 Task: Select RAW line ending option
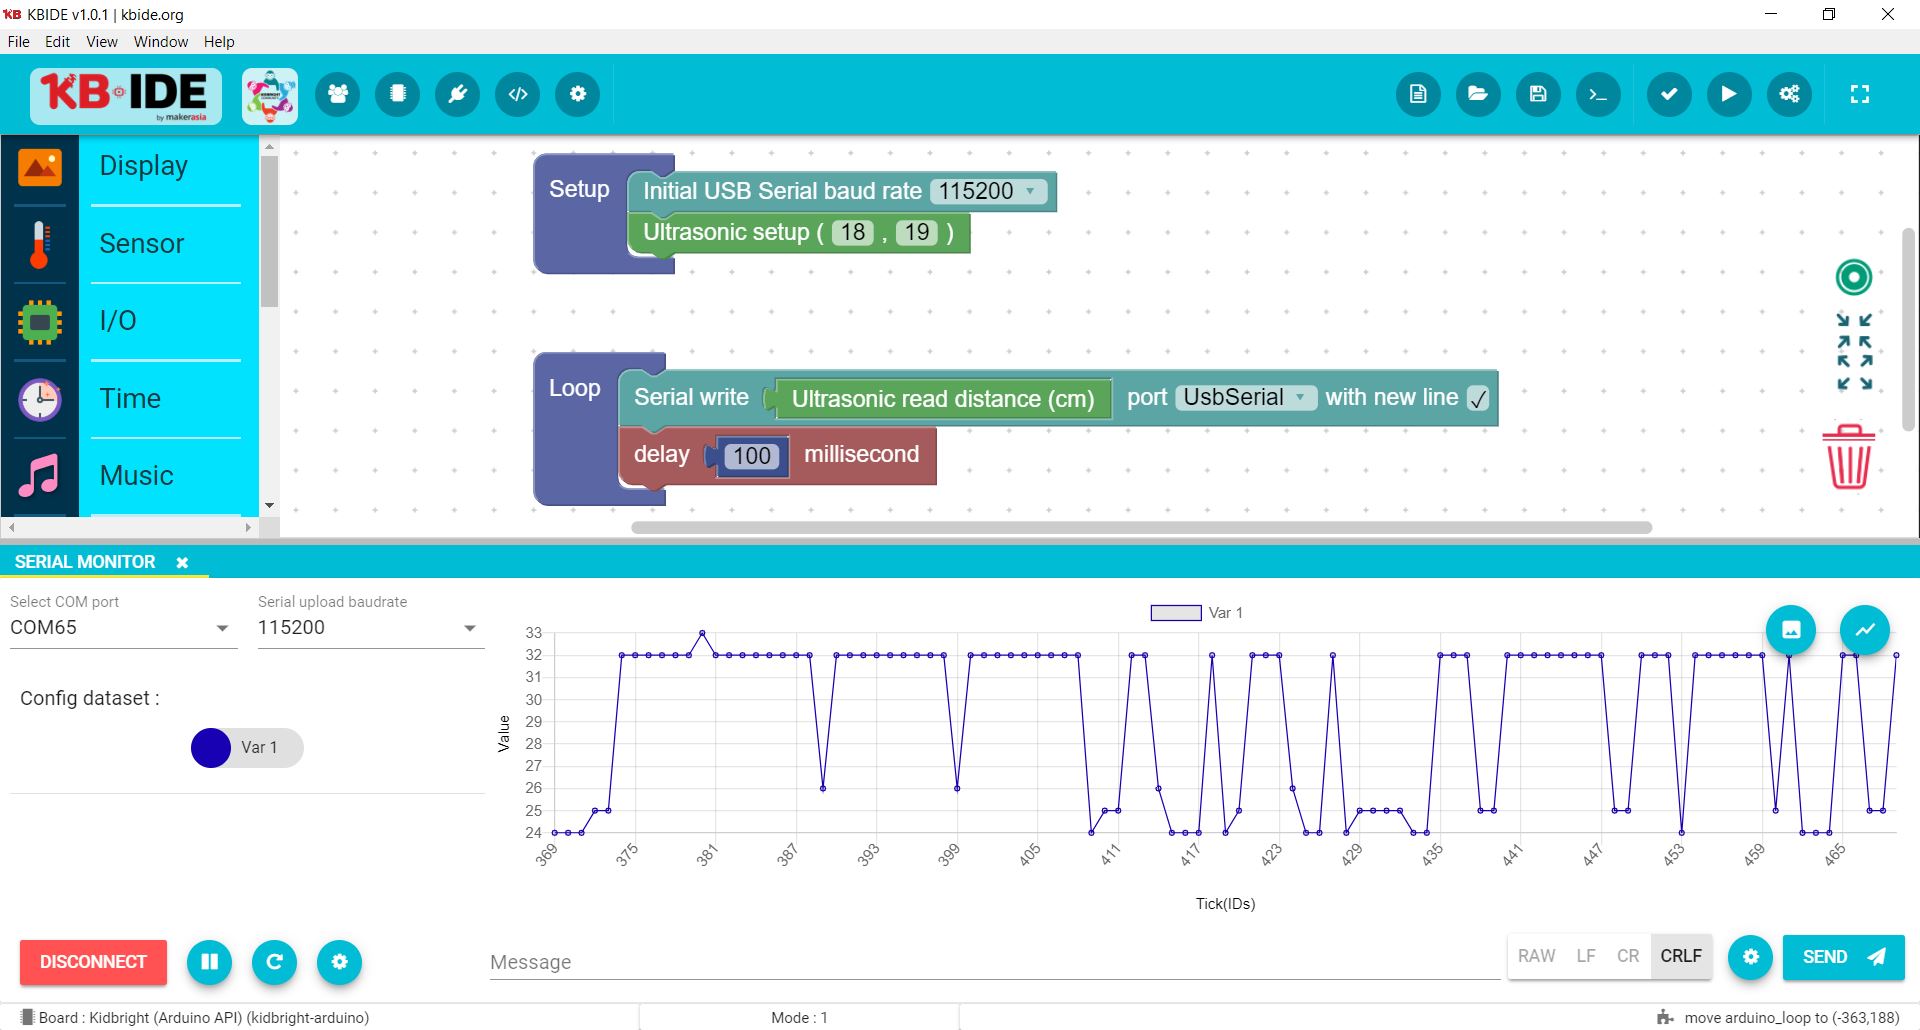[1536, 956]
